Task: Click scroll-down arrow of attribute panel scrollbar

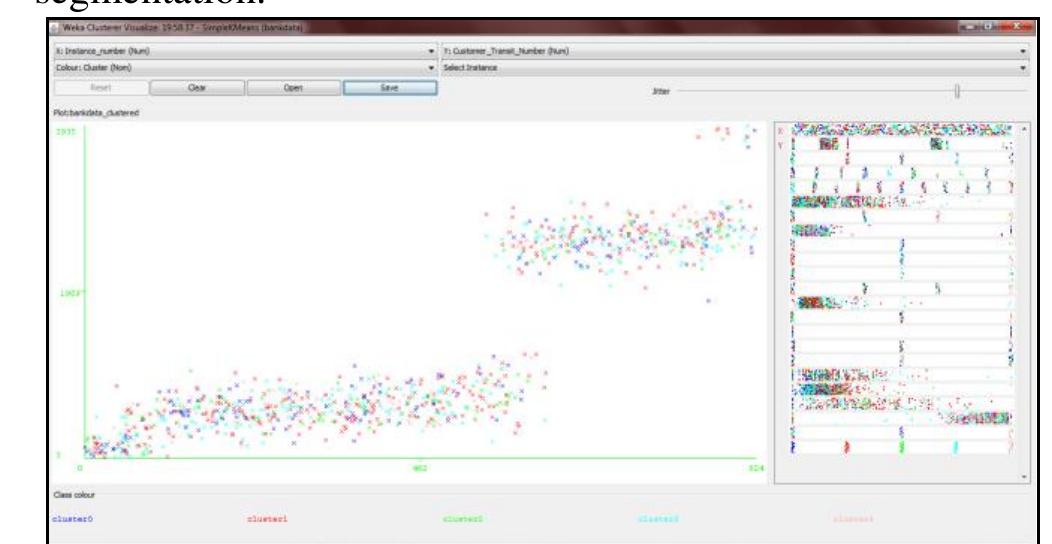Action: click(1024, 477)
